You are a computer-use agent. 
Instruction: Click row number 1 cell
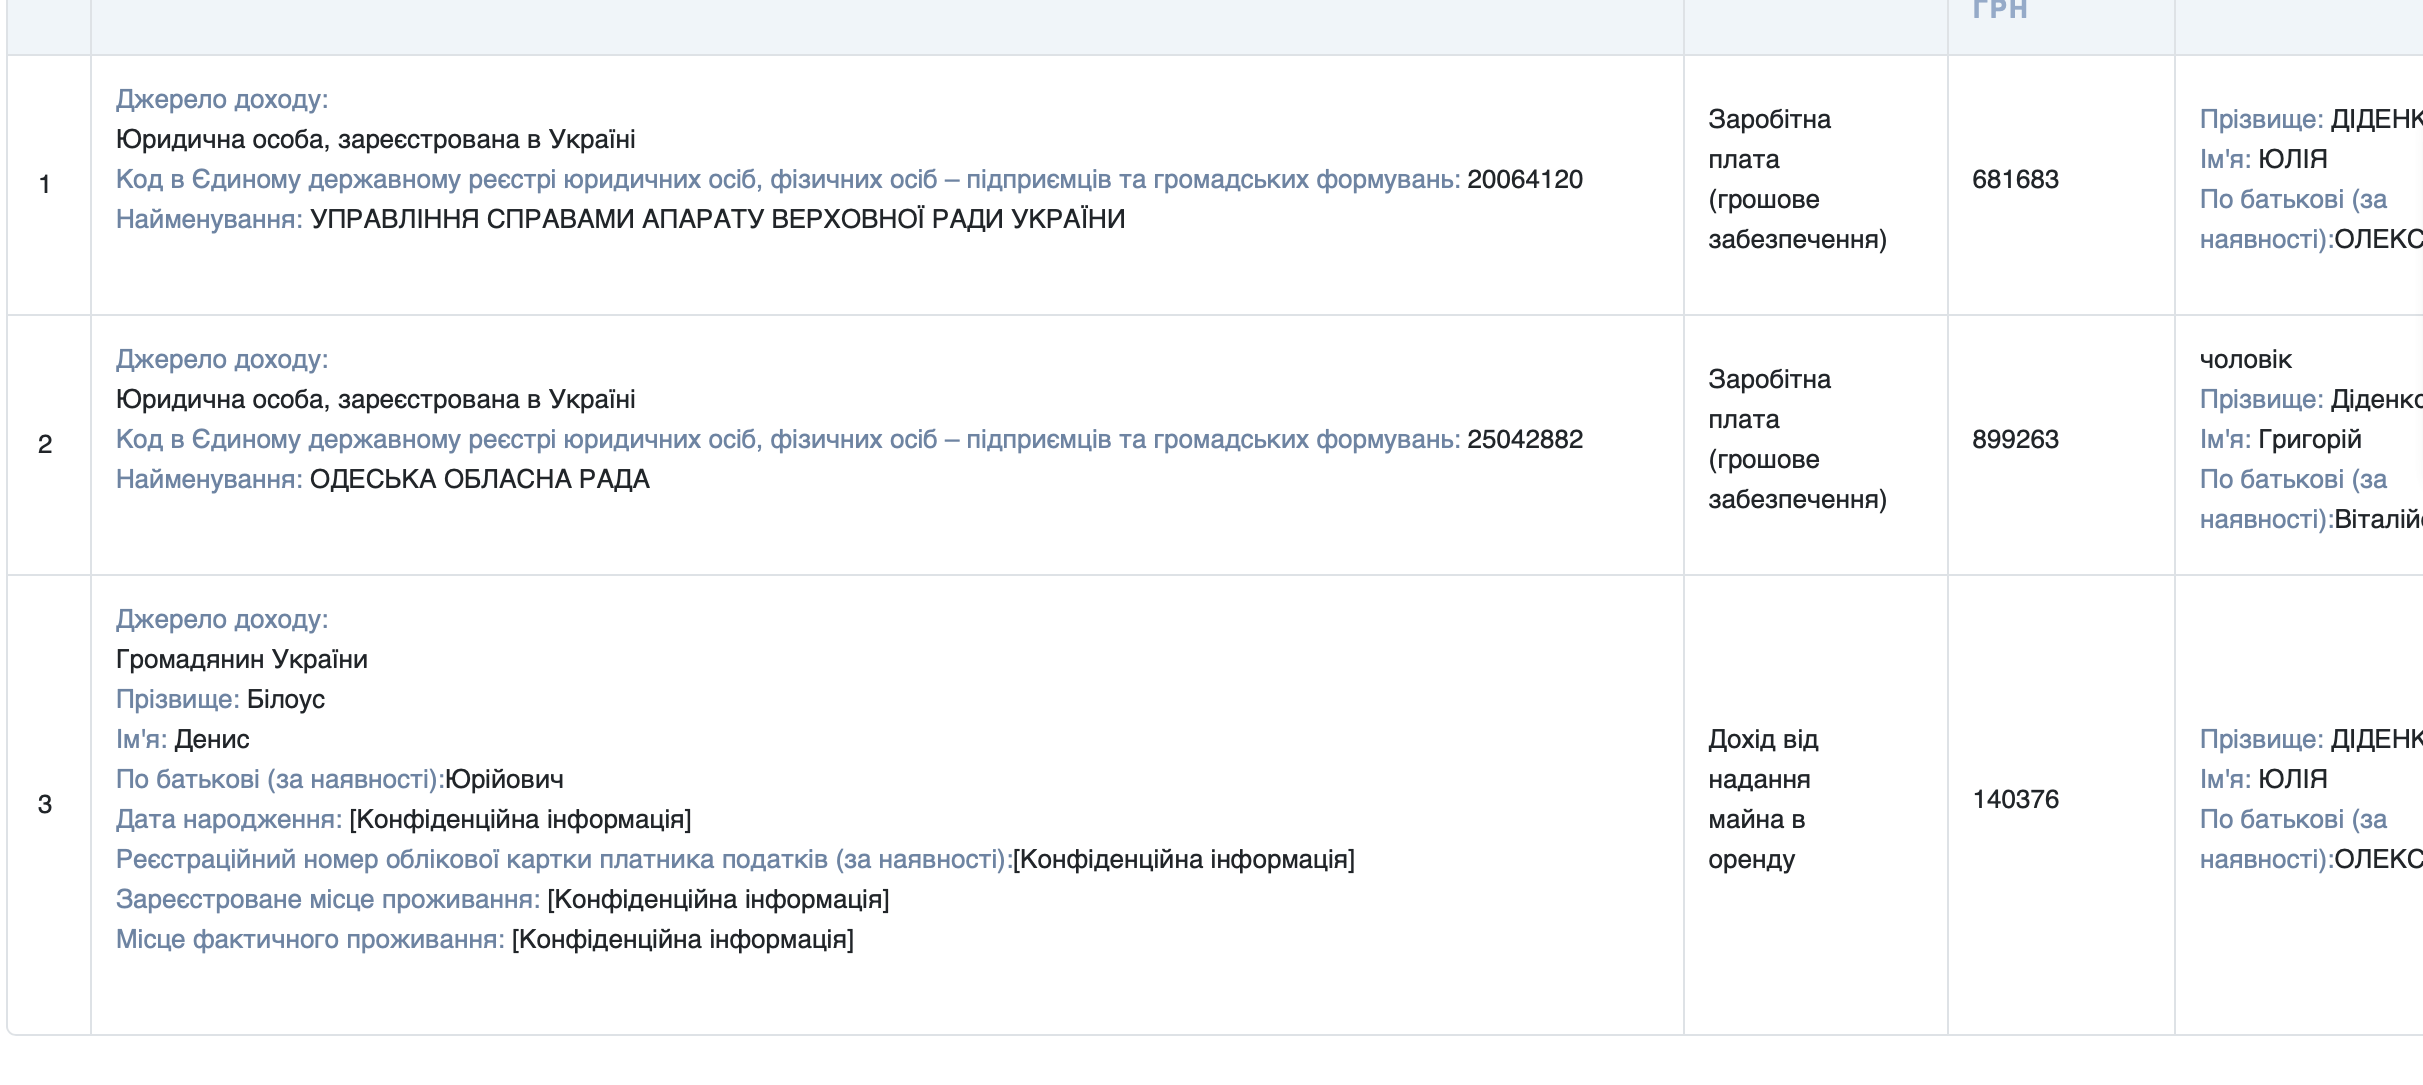(45, 185)
